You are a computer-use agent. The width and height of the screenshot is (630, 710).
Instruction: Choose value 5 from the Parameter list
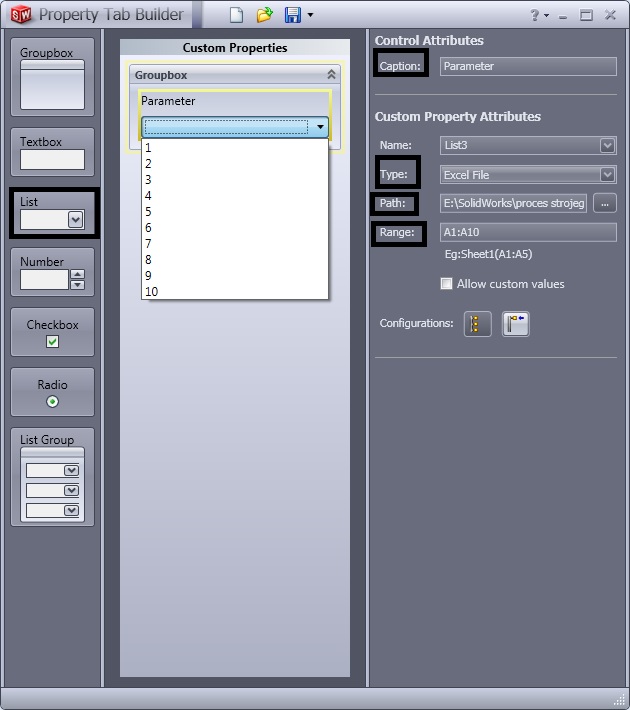point(148,212)
